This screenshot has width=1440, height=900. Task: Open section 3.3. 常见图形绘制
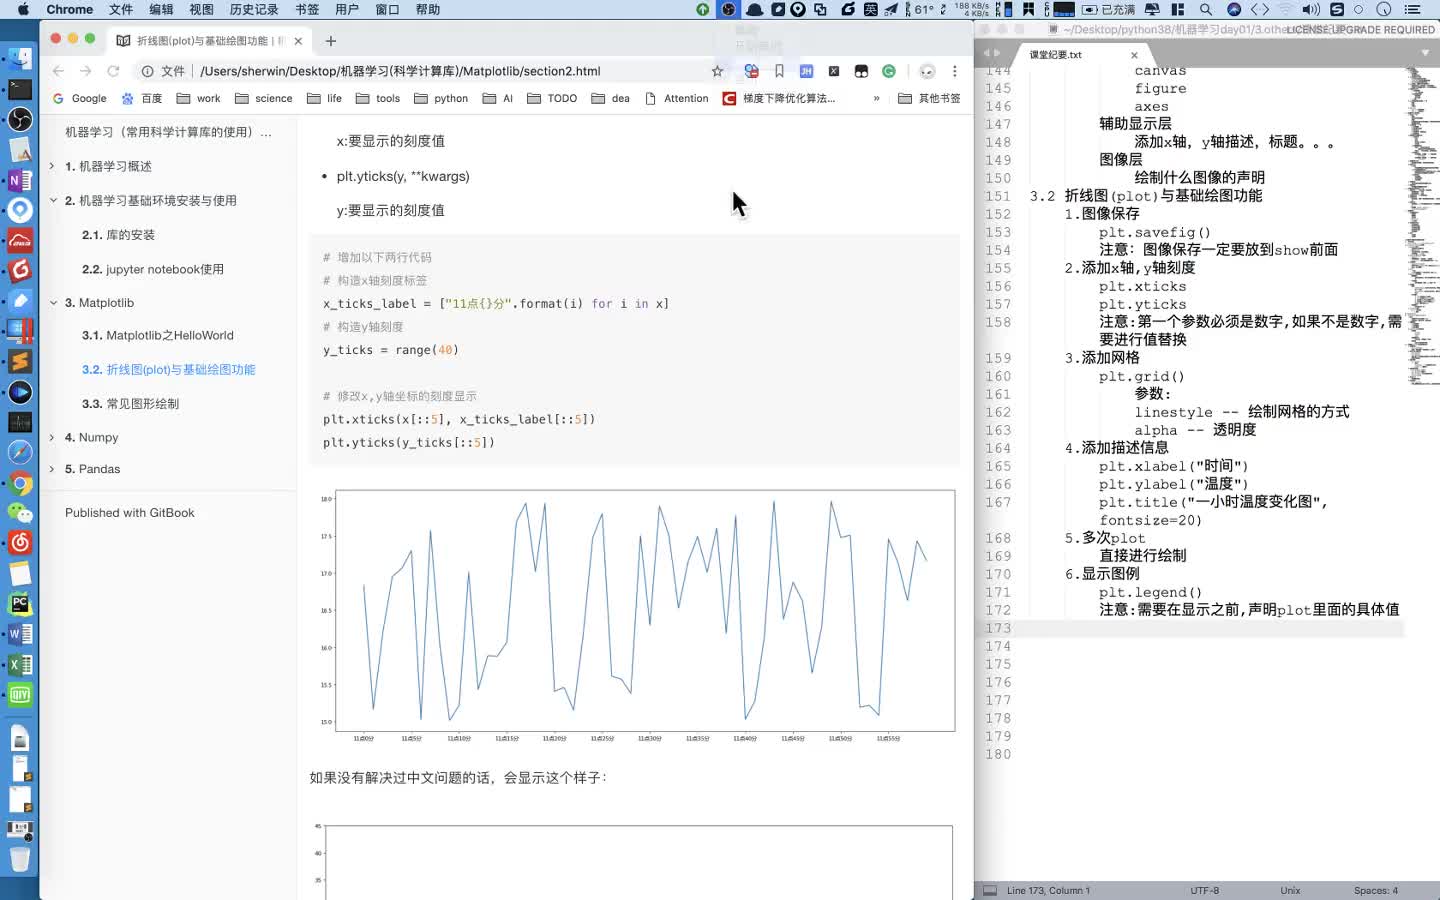pyautogui.click(x=130, y=403)
